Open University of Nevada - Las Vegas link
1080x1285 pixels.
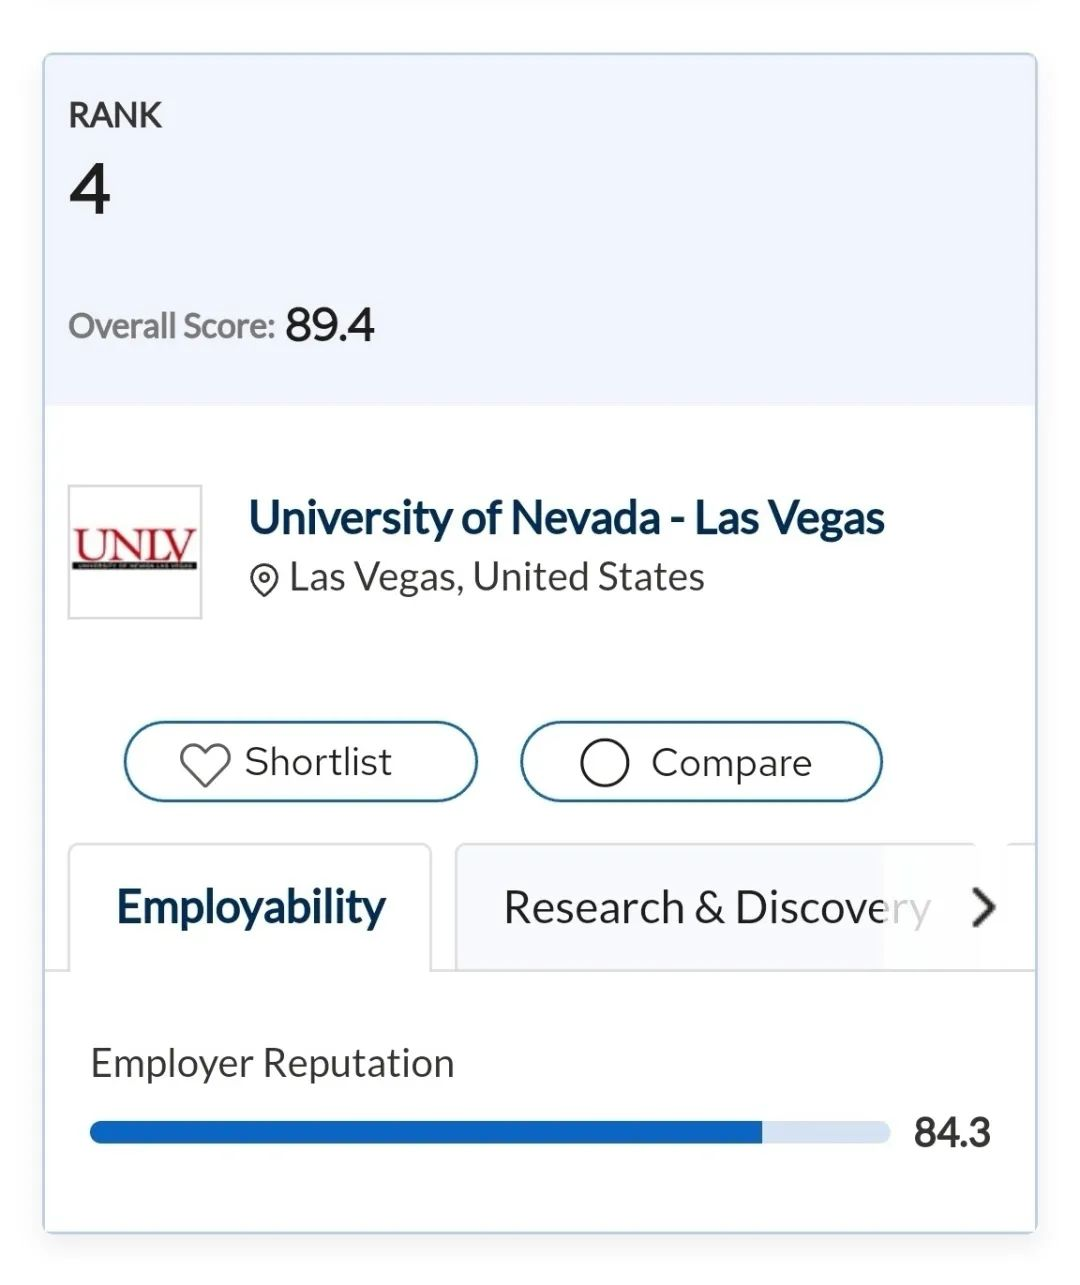tap(566, 518)
